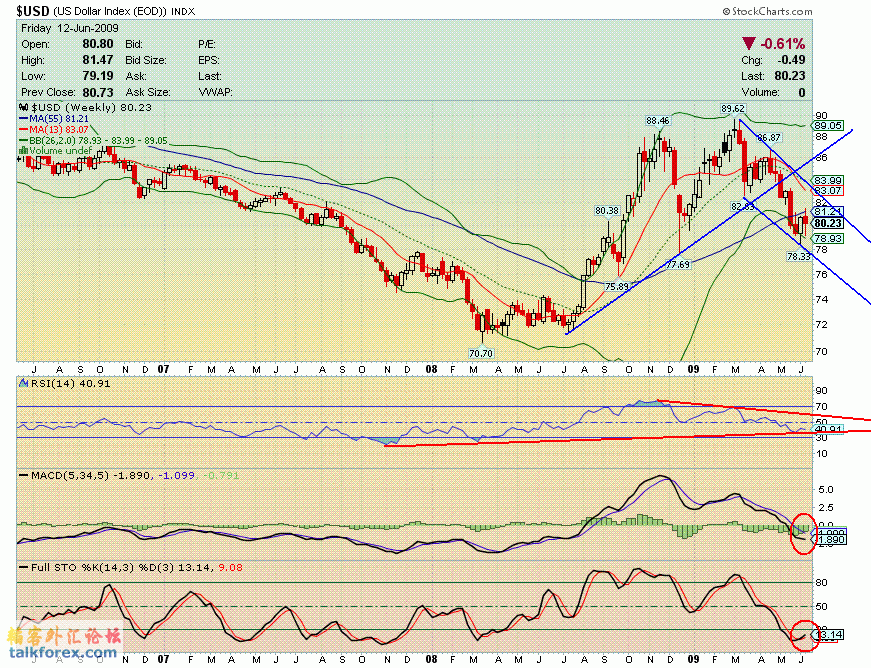Image resolution: width=871 pixels, height=668 pixels.
Task: Click the 13.14 stochastic axis tag
Action: click(829, 634)
